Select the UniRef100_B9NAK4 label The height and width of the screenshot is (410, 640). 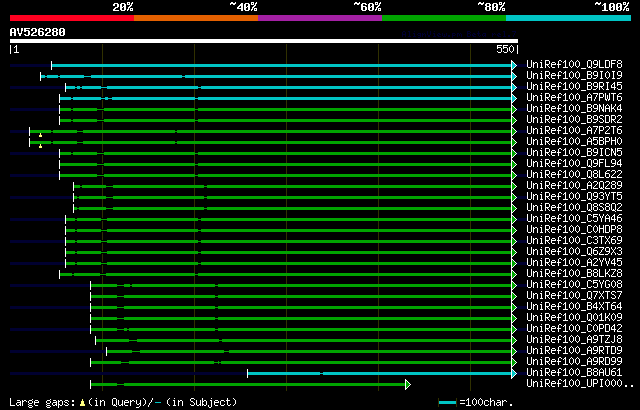click(x=574, y=109)
